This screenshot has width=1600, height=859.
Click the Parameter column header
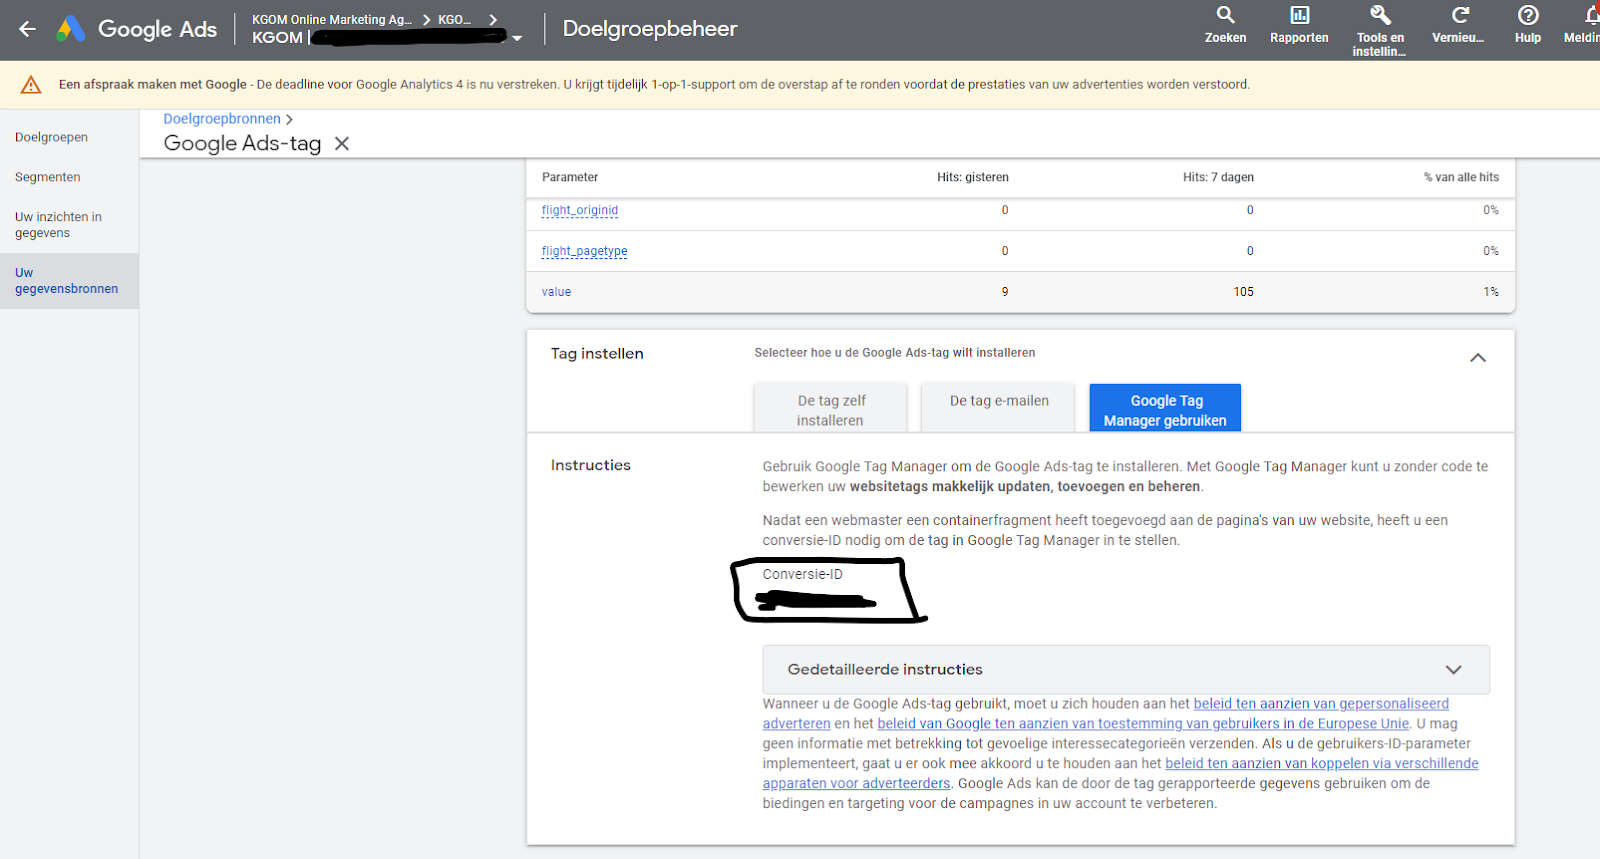(570, 177)
